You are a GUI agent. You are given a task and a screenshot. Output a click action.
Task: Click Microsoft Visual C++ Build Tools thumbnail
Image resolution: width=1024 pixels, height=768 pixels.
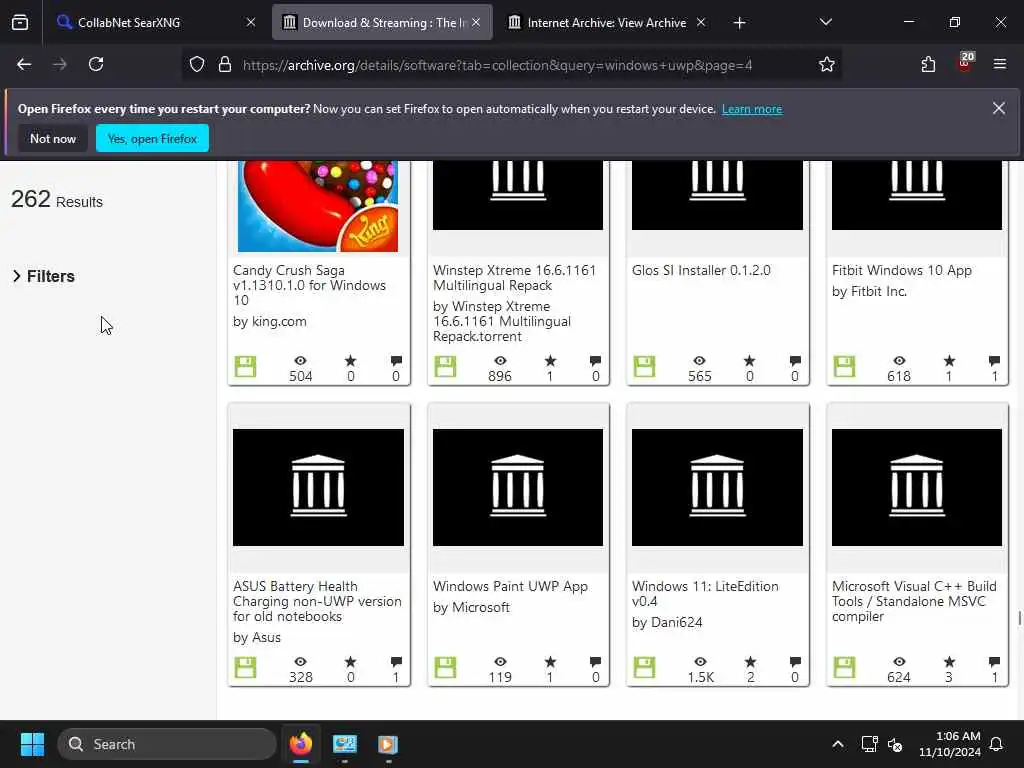click(917, 487)
